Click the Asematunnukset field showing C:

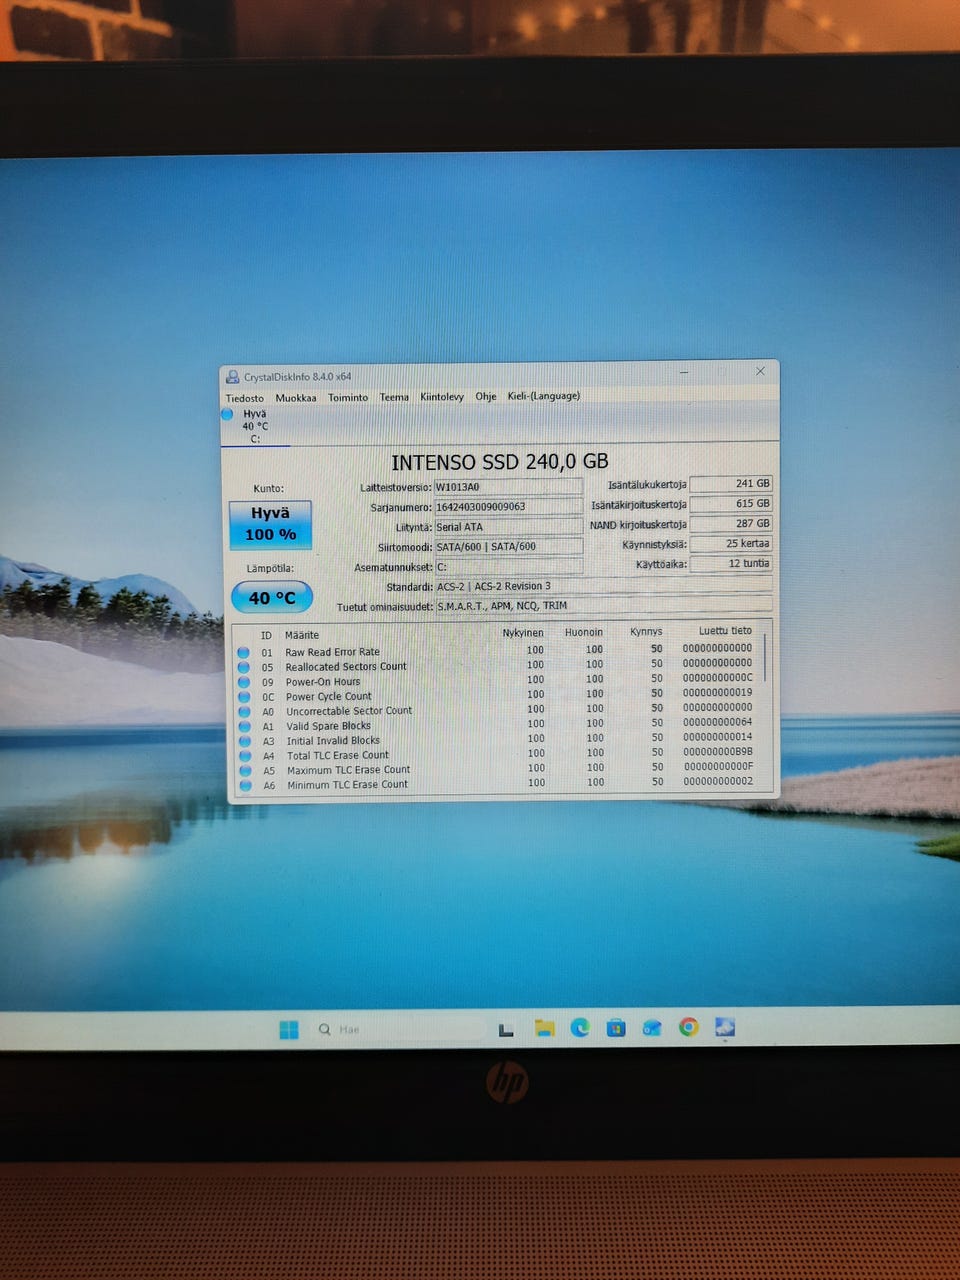coord(508,567)
